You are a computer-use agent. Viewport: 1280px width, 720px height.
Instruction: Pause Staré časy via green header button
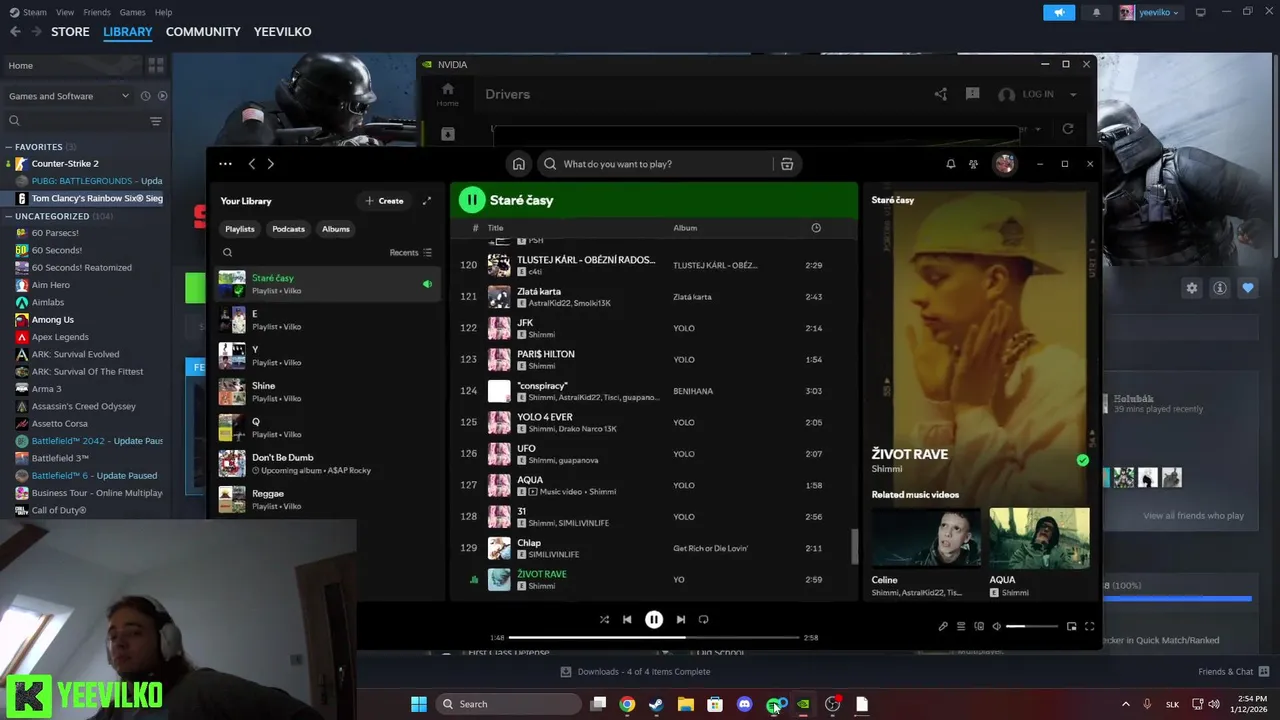[472, 200]
